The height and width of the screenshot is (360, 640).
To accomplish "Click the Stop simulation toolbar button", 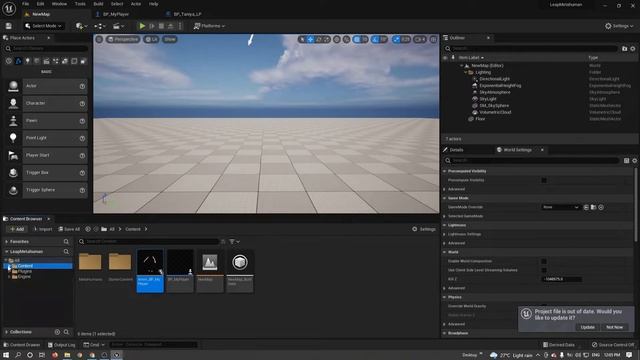I will (x=161, y=26).
